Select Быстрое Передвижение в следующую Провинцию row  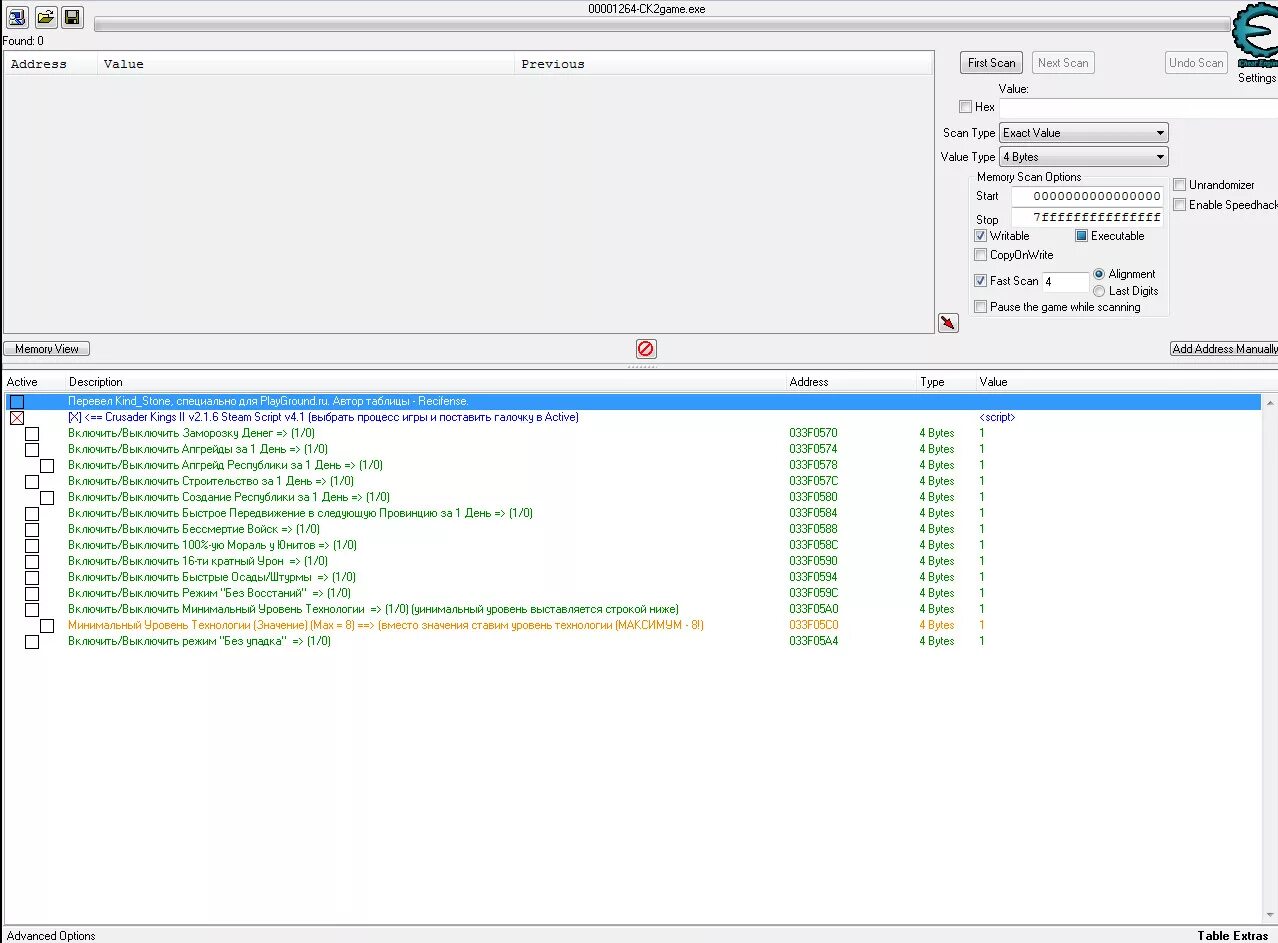pyautogui.click(x=630, y=513)
